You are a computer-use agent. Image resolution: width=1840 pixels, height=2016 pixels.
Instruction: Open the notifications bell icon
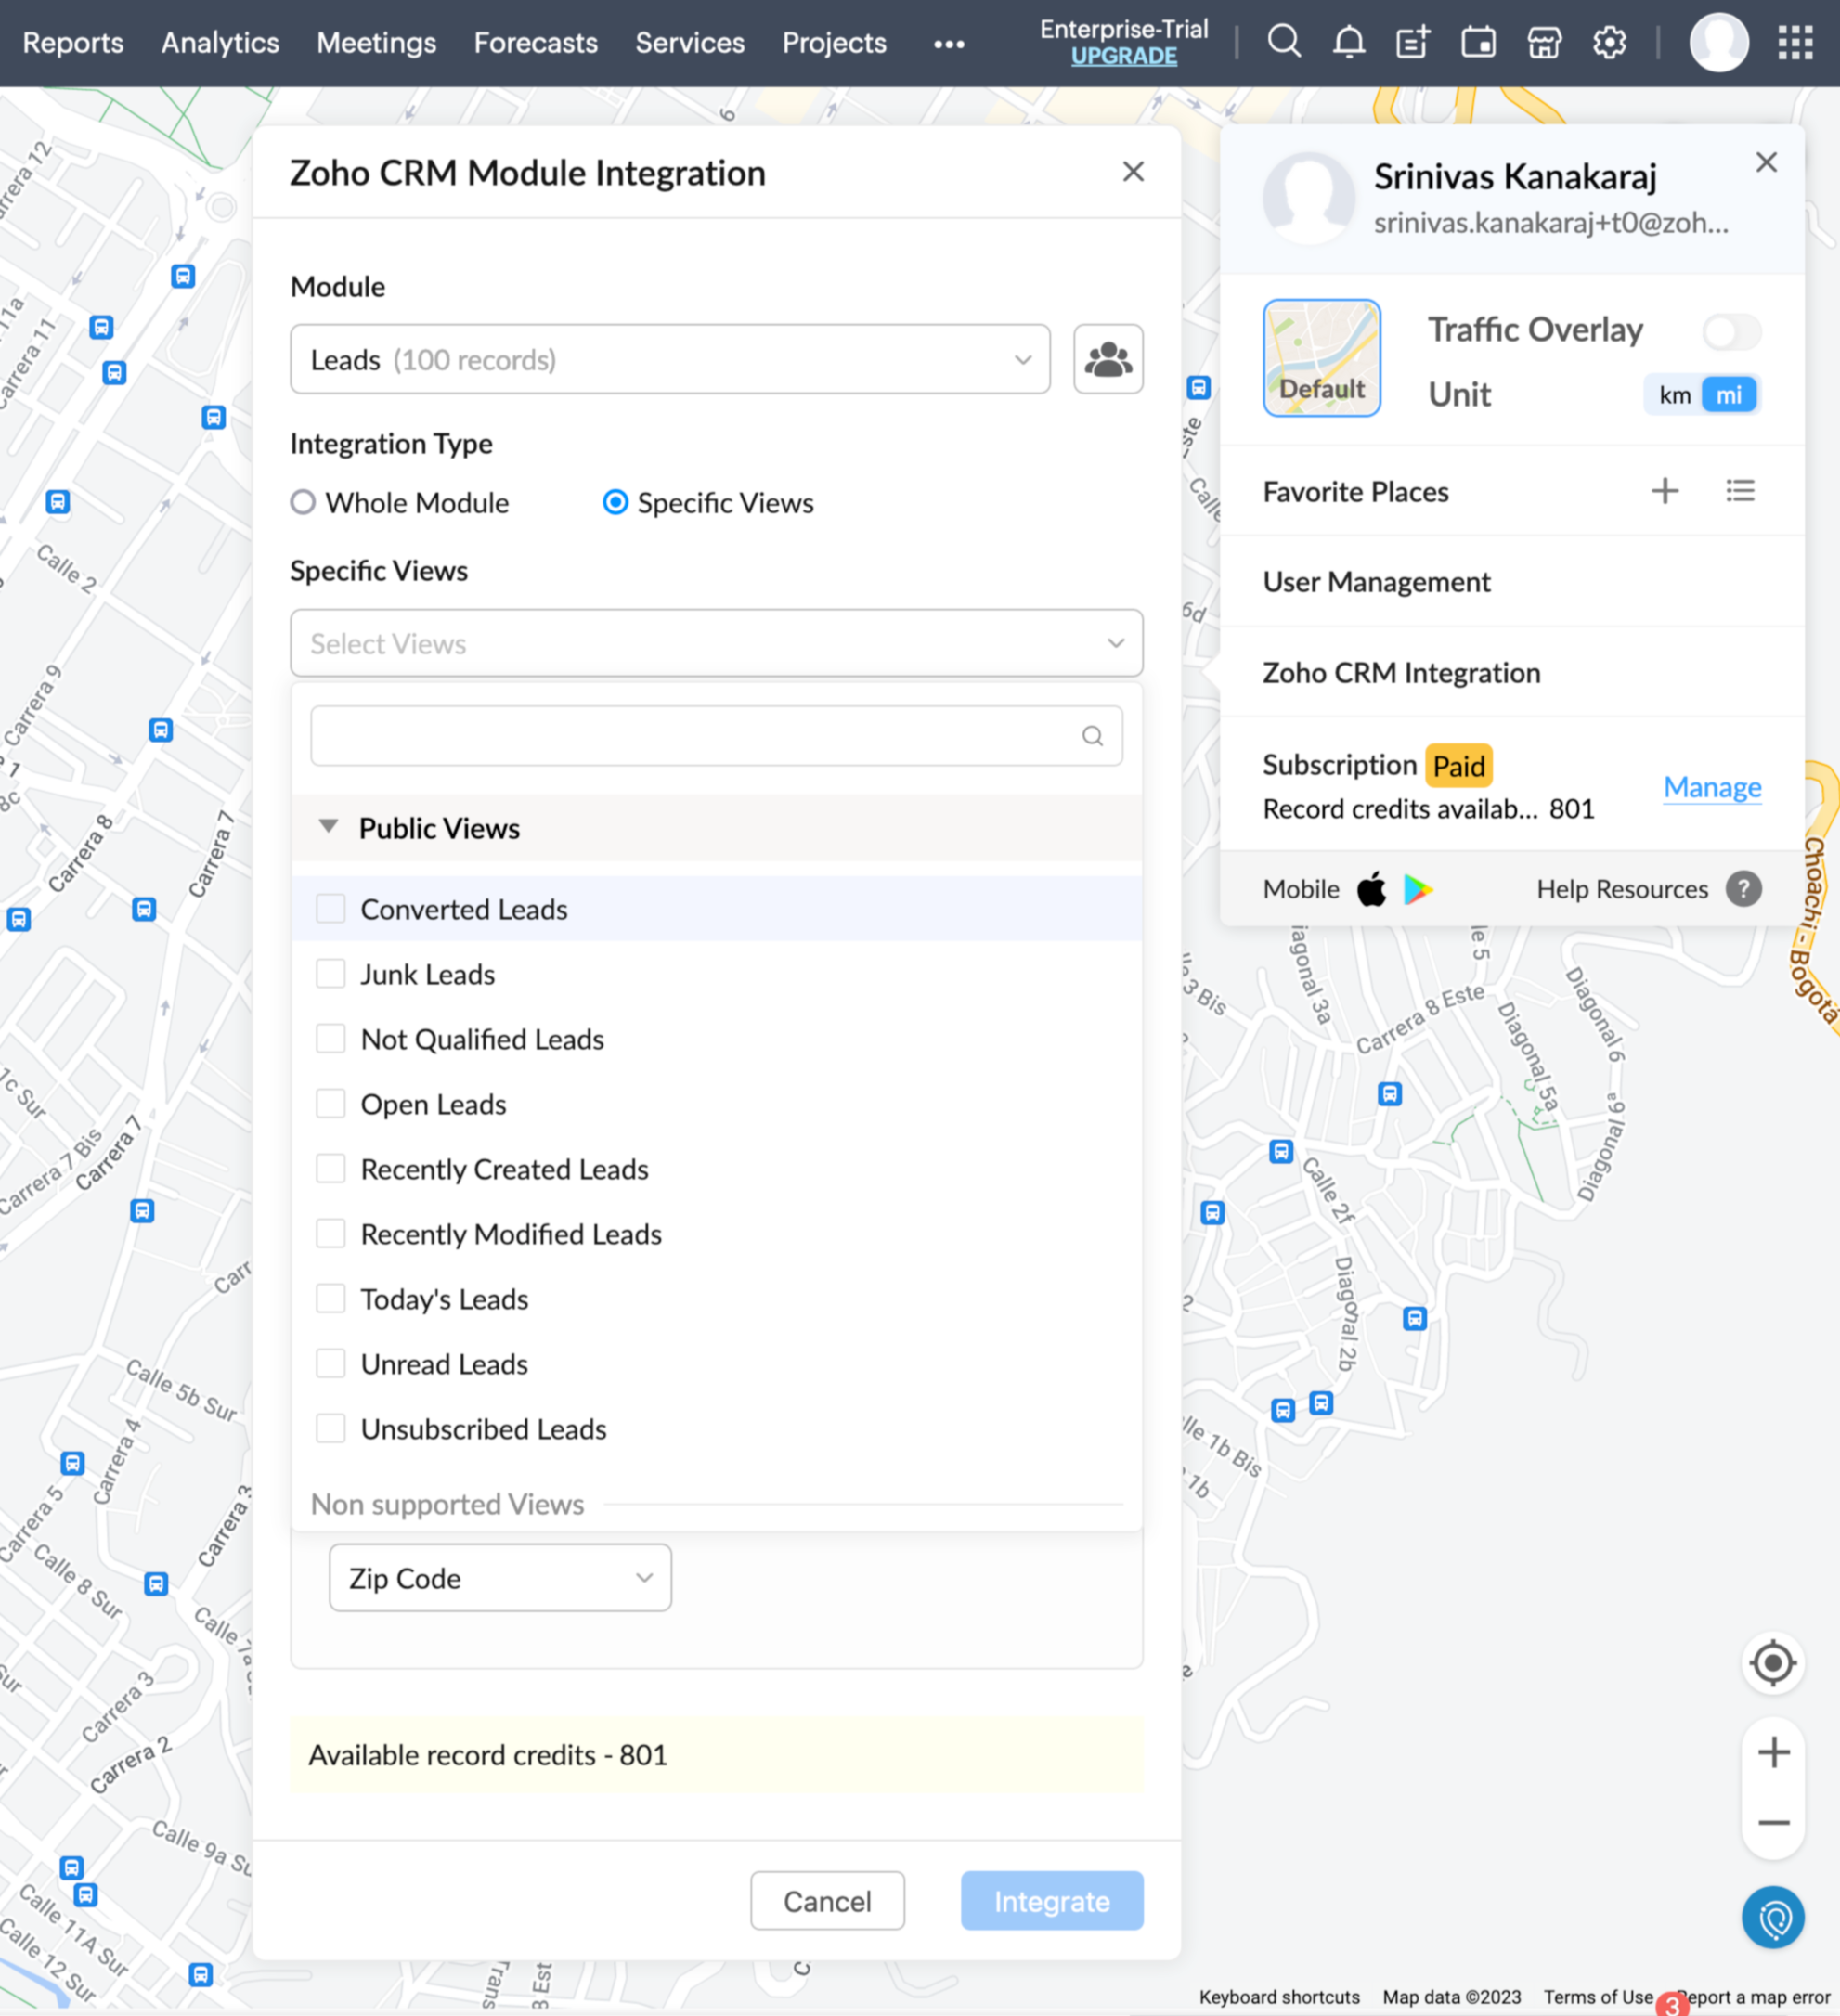pos(1348,43)
